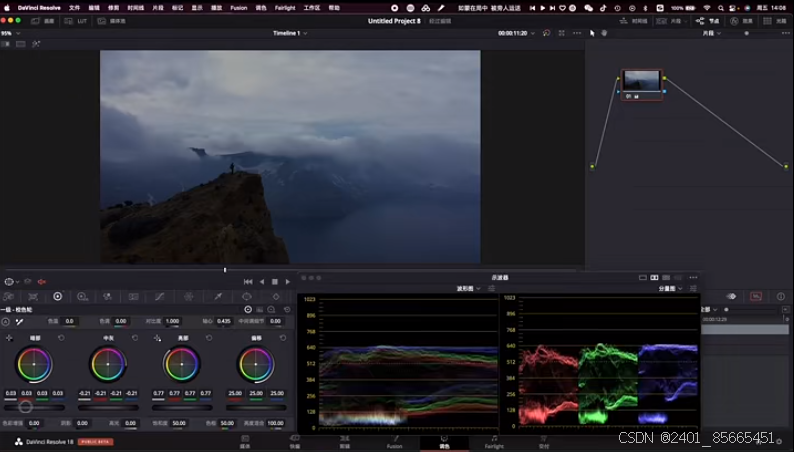Click the auto balance 'A' icon
Image resolution: width=794 pixels, height=452 pixels.
pos(6,321)
